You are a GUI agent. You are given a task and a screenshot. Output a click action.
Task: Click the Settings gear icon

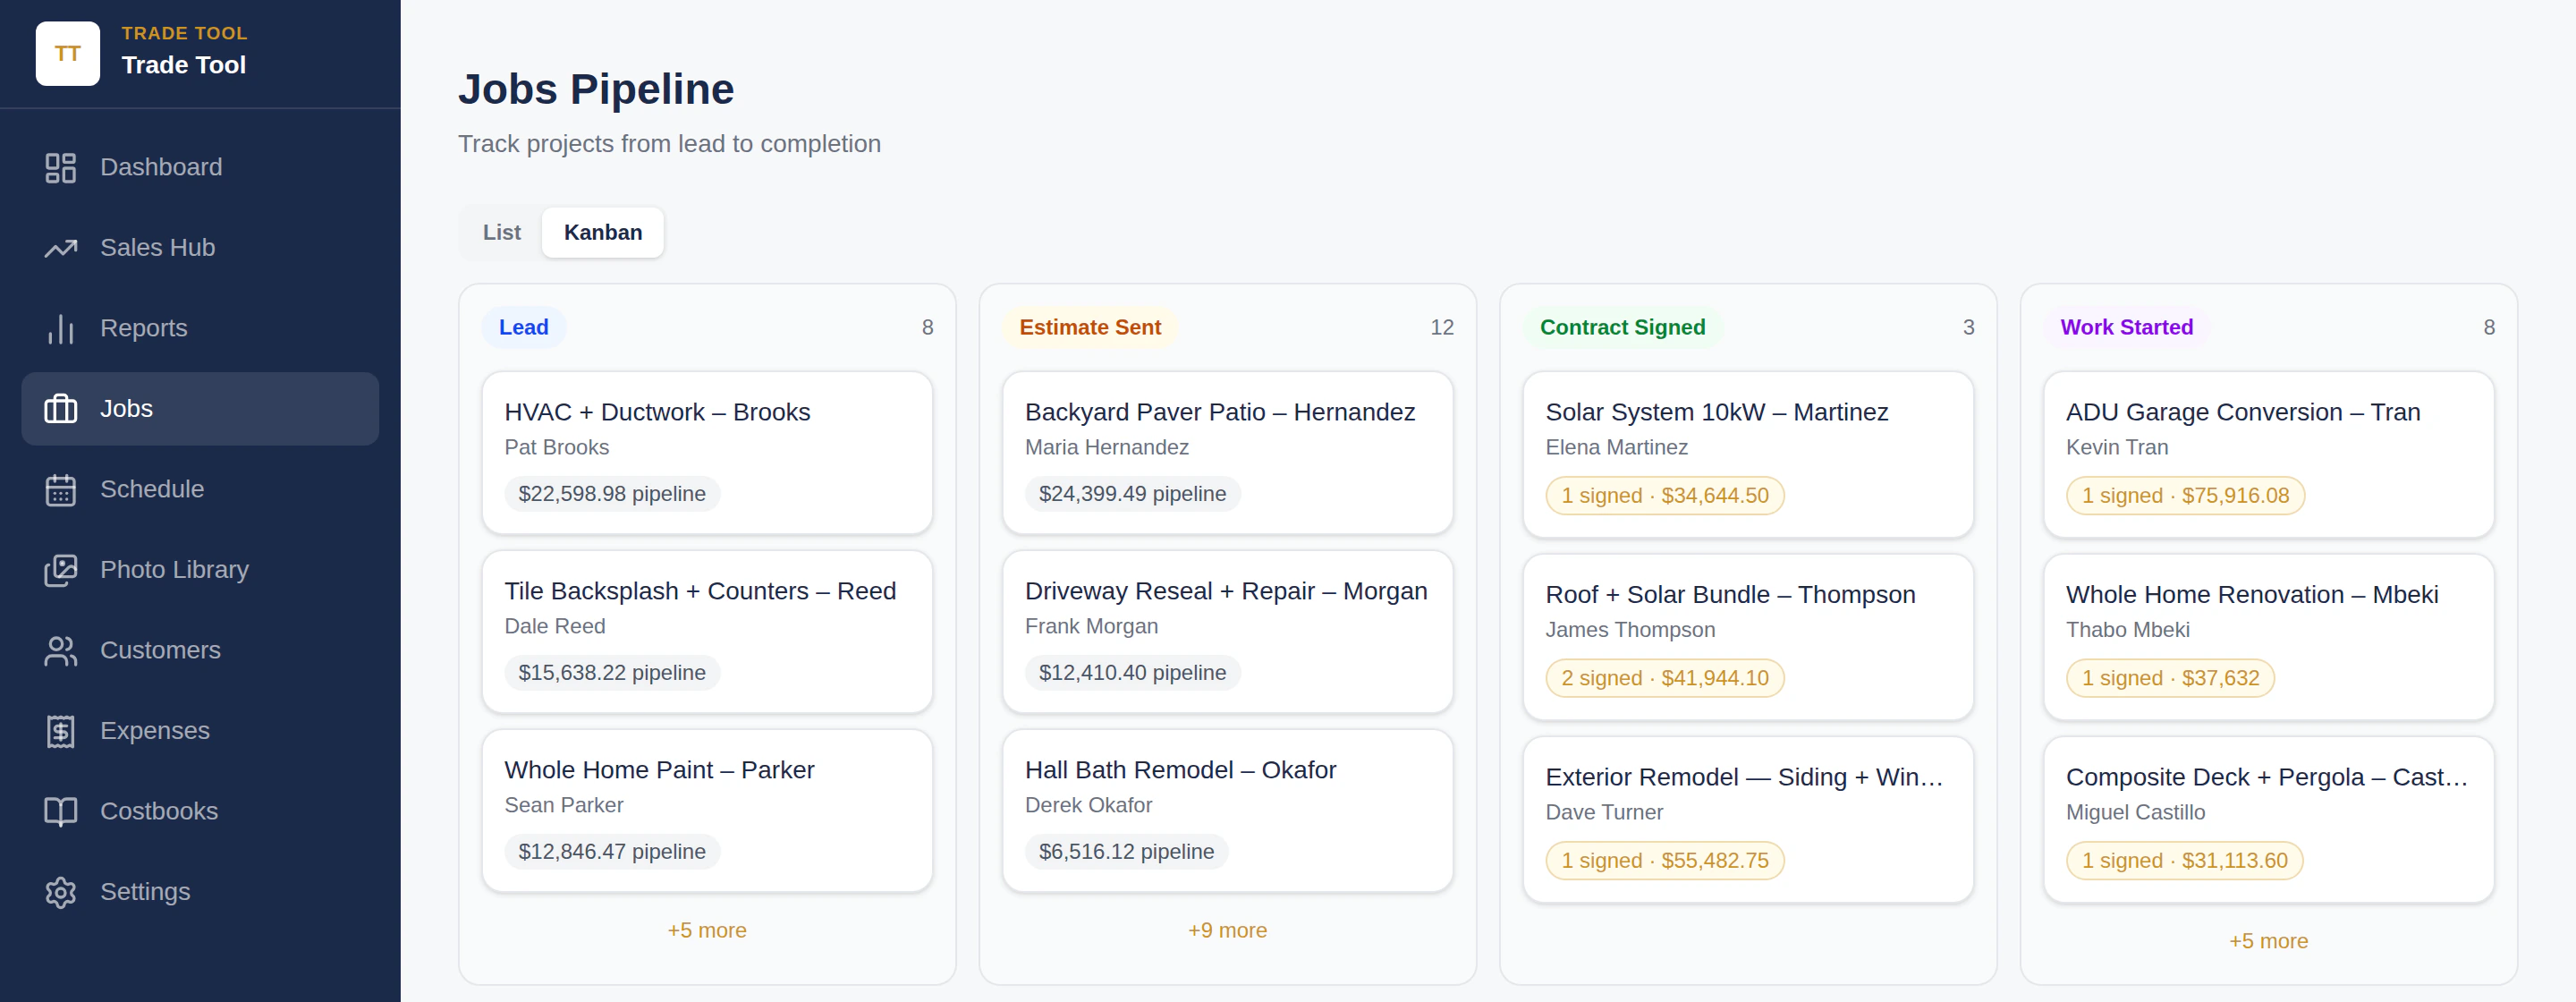tap(60, 892)
